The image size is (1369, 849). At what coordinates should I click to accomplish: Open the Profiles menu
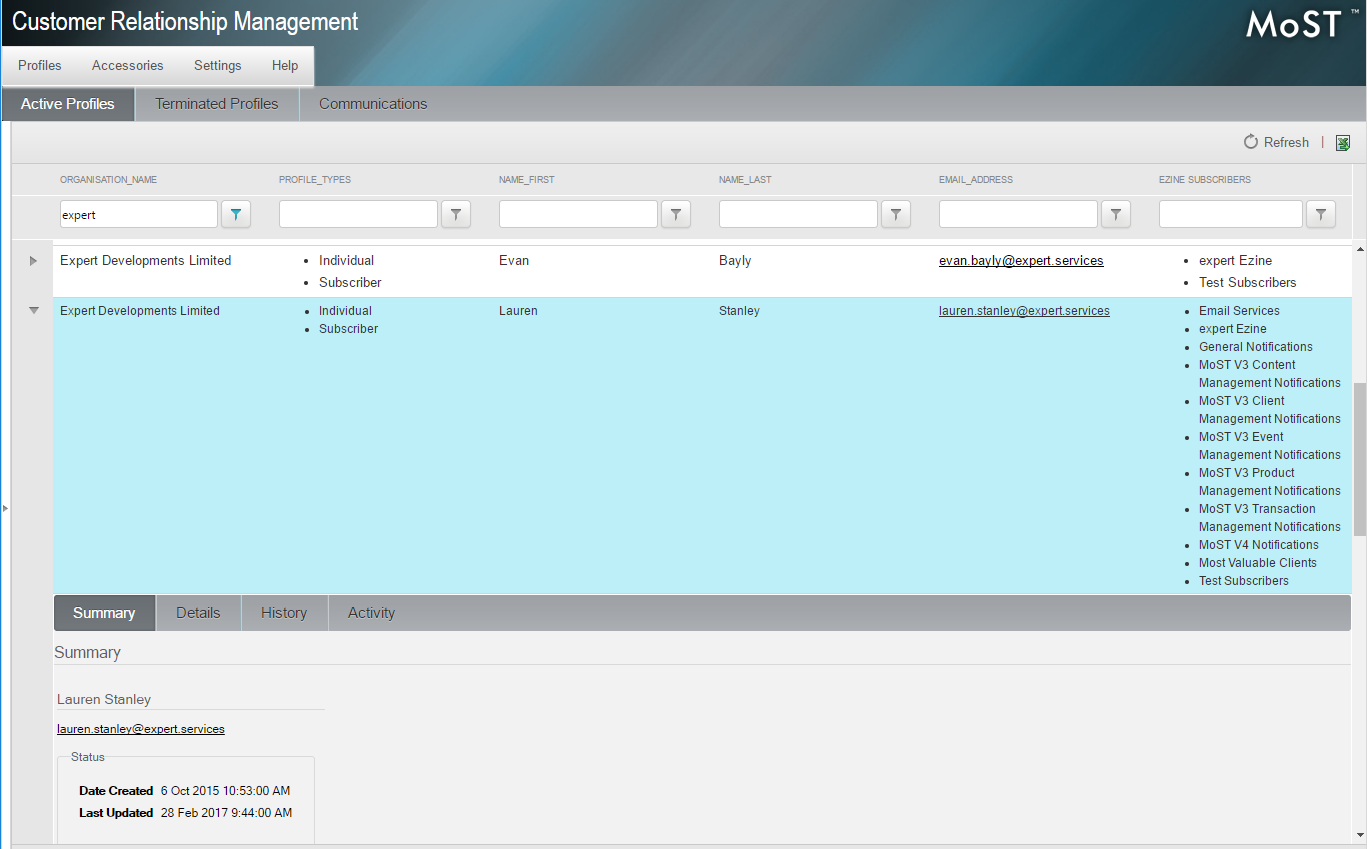[x=40, y=66]
